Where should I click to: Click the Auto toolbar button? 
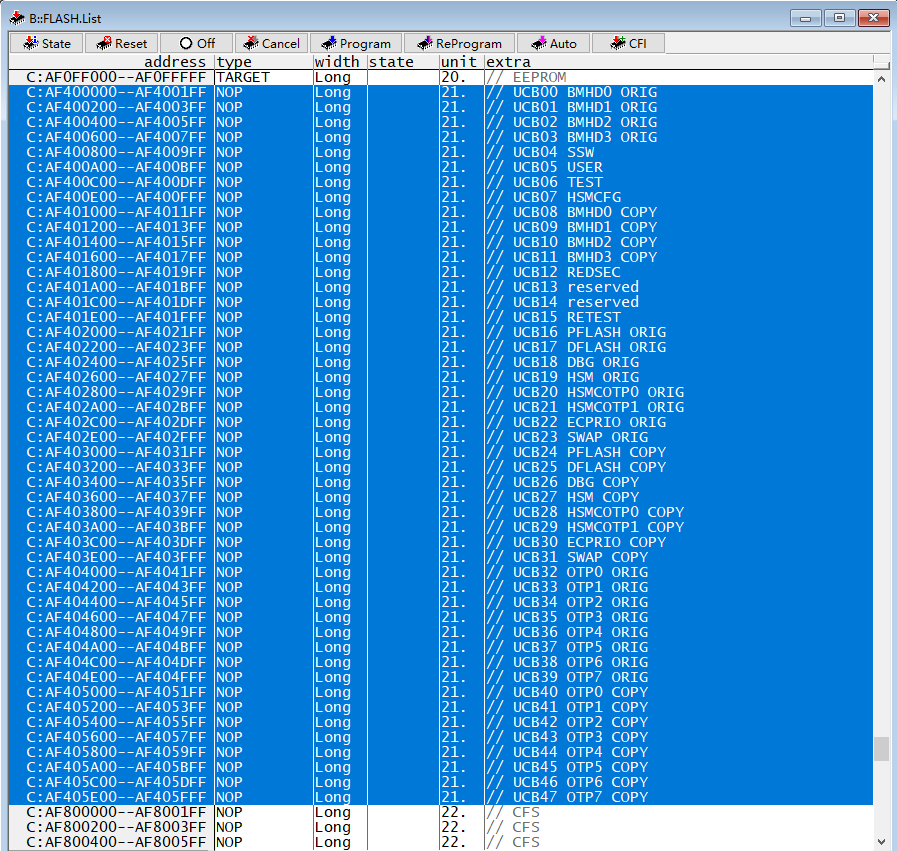pyautogui.click(x=553, y=43)
